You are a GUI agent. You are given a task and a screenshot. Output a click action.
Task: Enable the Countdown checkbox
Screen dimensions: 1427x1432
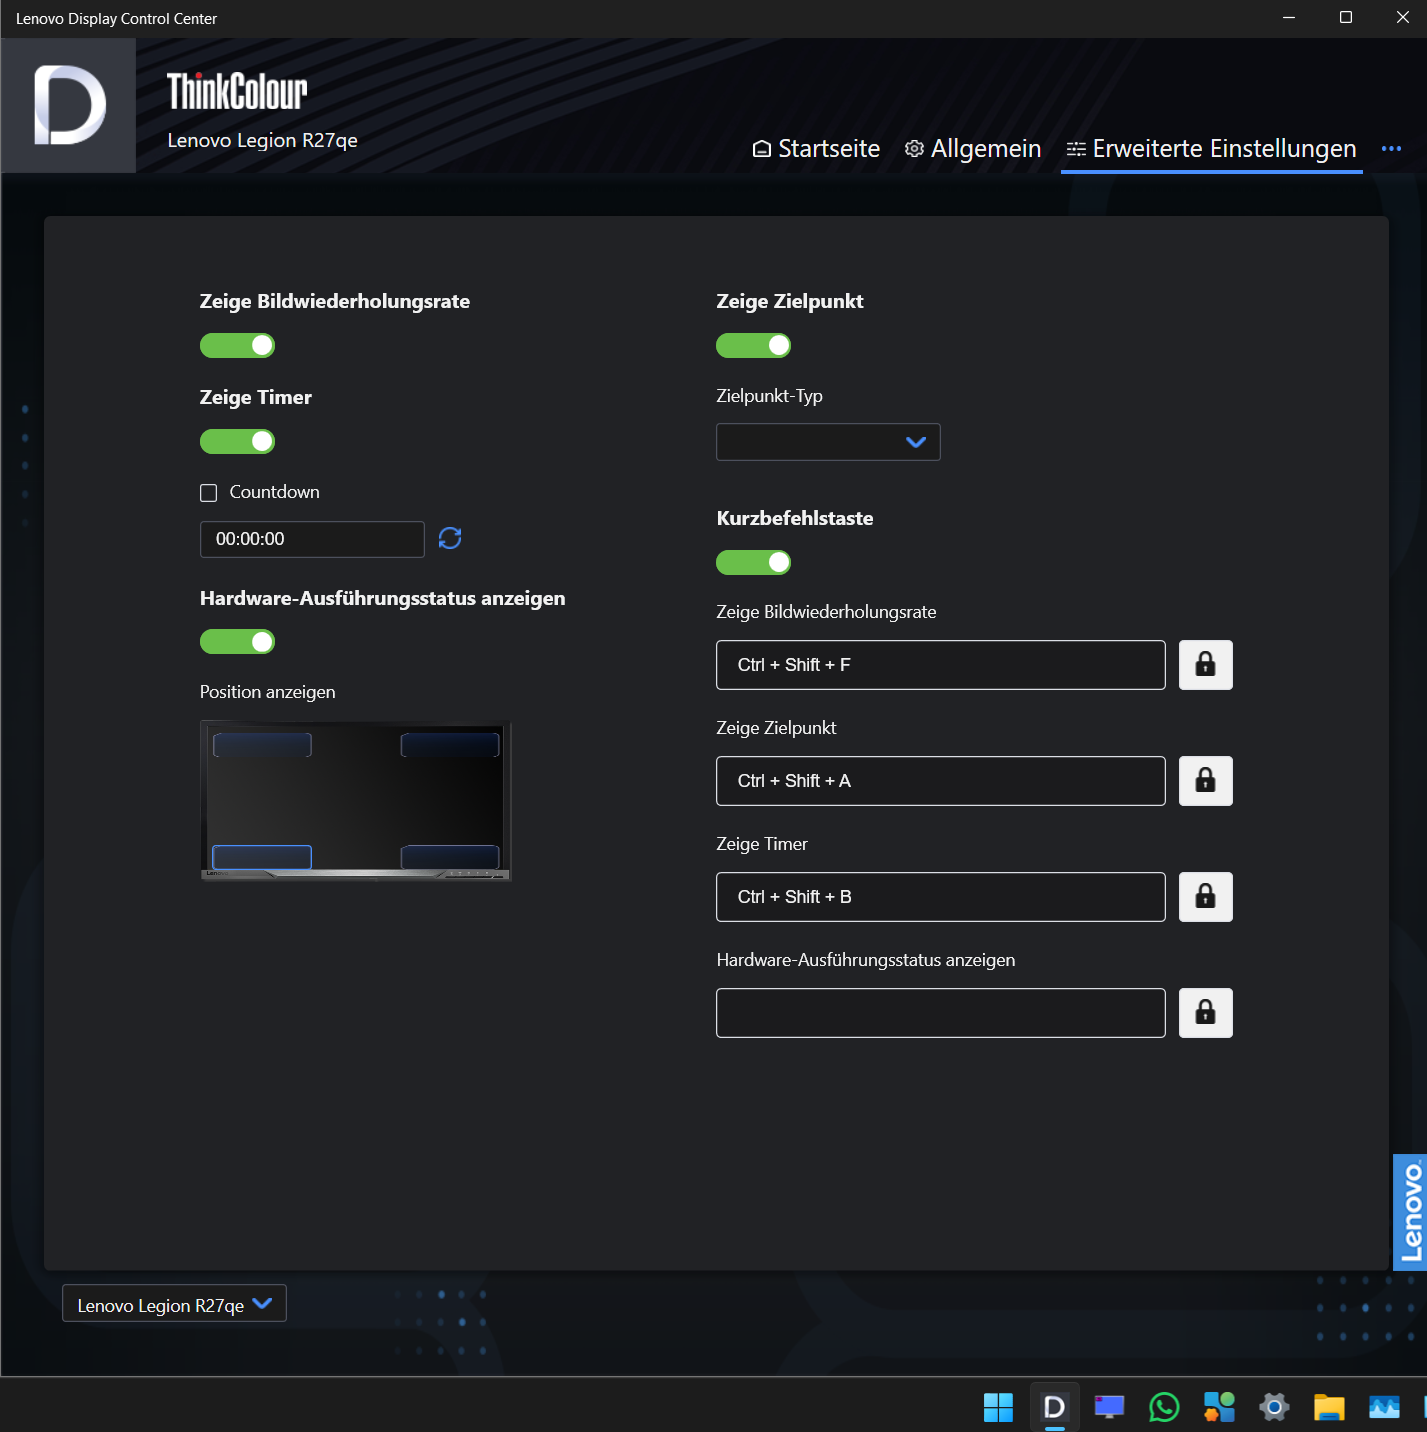click(x=209, y=493)
